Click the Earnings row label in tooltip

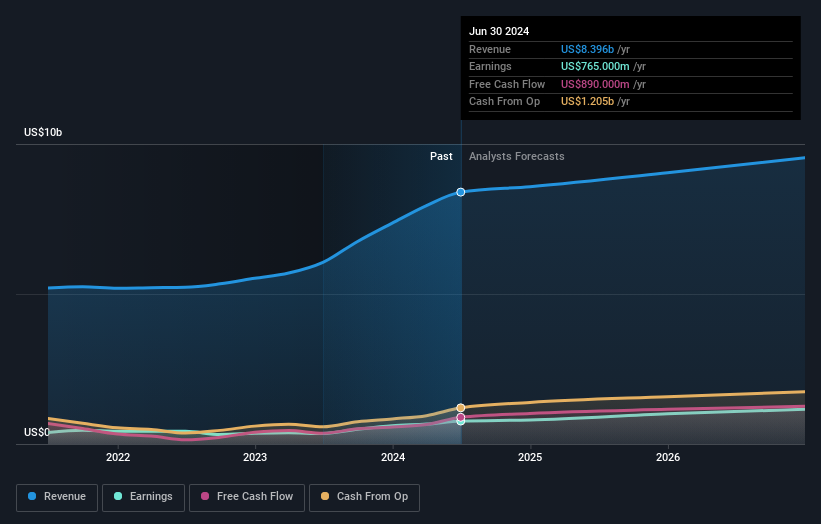[x=490, y=66]
